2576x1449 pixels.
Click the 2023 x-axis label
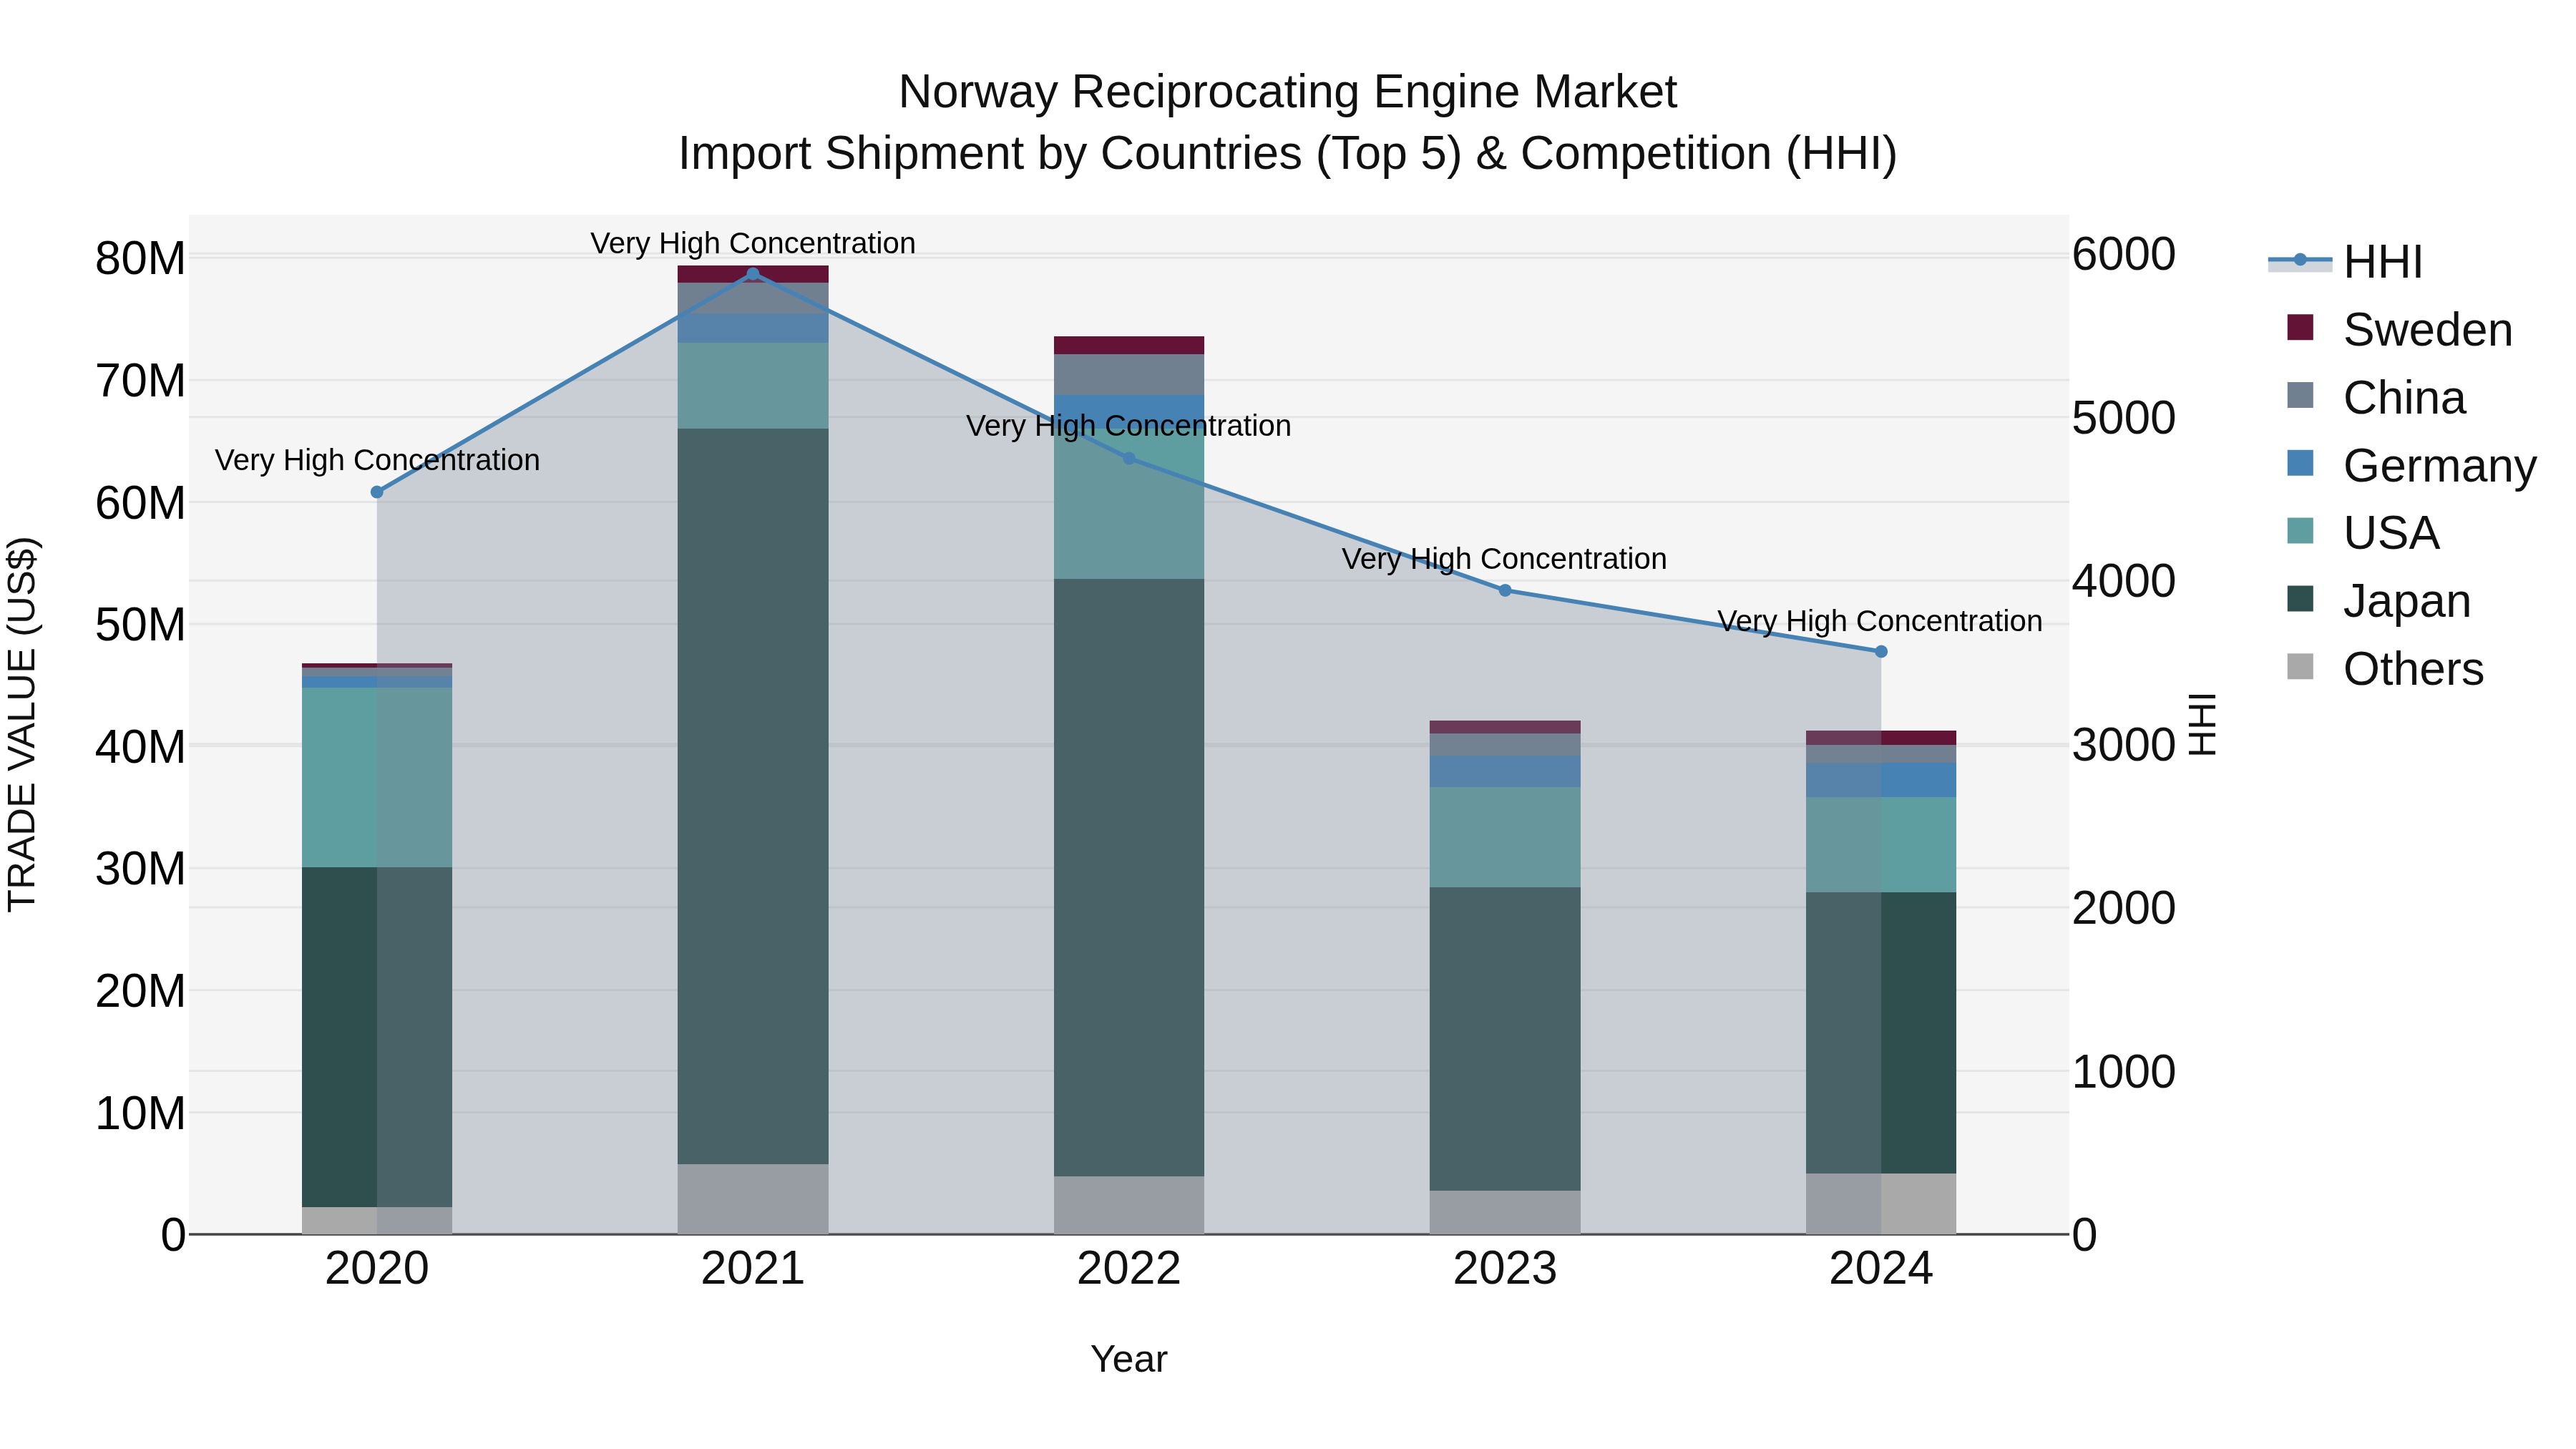1505,1269
